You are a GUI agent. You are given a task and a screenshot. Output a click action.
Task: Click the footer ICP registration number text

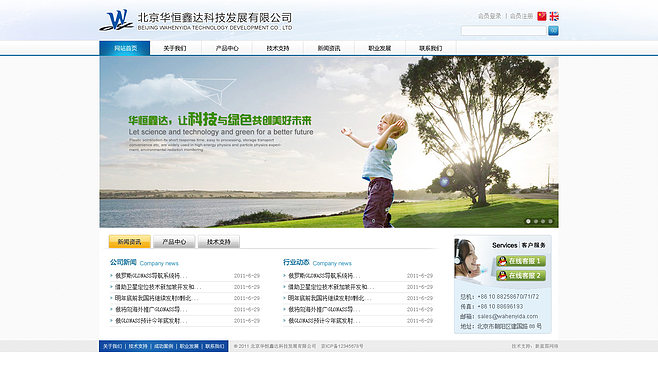coord(342,346)
